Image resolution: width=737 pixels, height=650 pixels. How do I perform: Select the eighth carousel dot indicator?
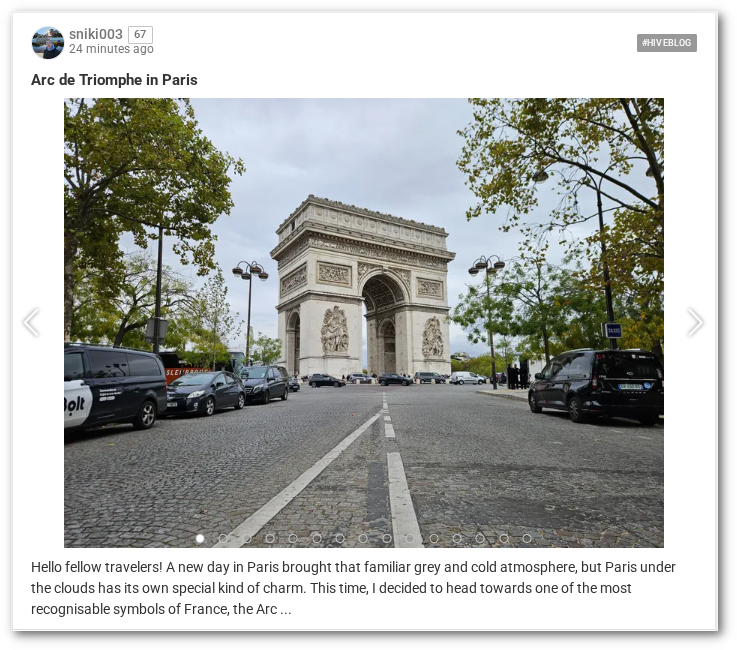363,539
